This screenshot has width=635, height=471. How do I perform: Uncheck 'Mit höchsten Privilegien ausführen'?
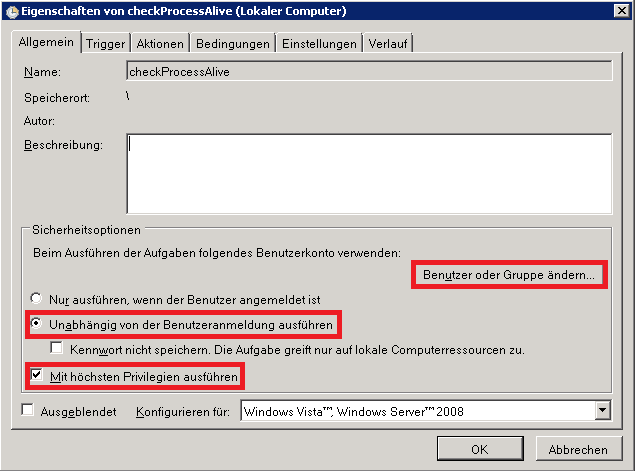pyautogui.click(x=38, y=377)
